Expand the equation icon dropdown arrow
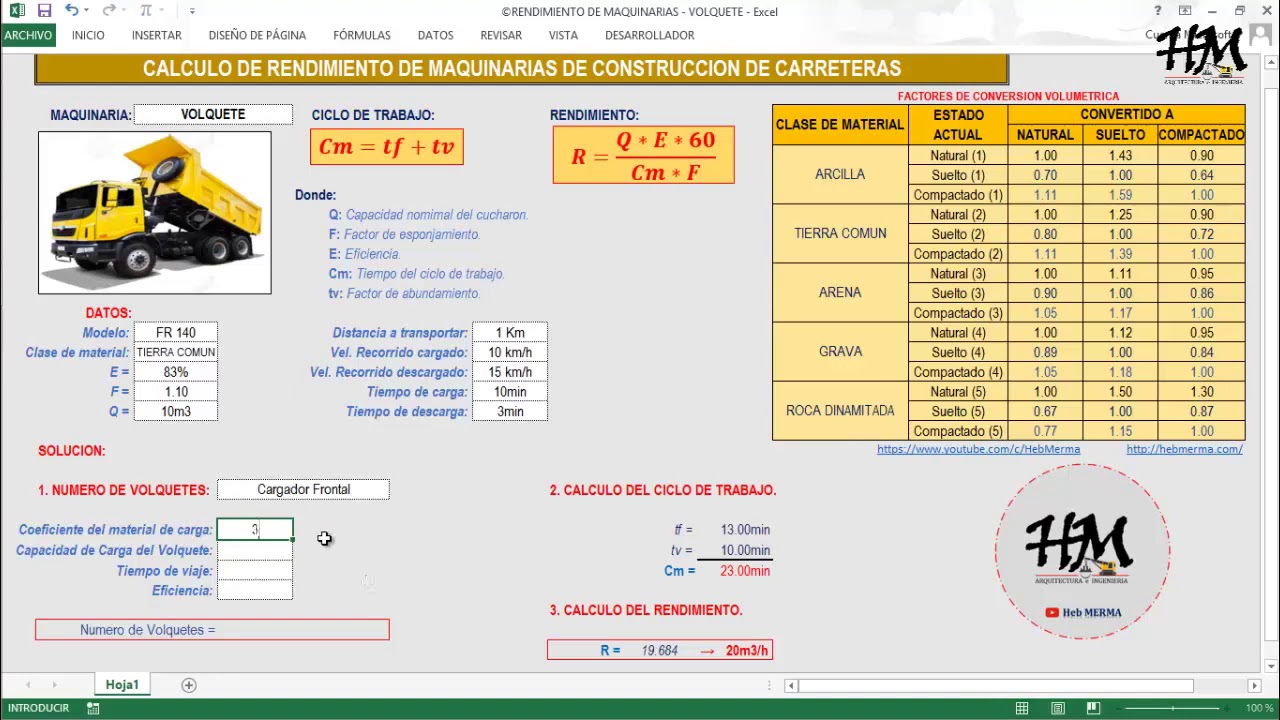 point(162,11)
